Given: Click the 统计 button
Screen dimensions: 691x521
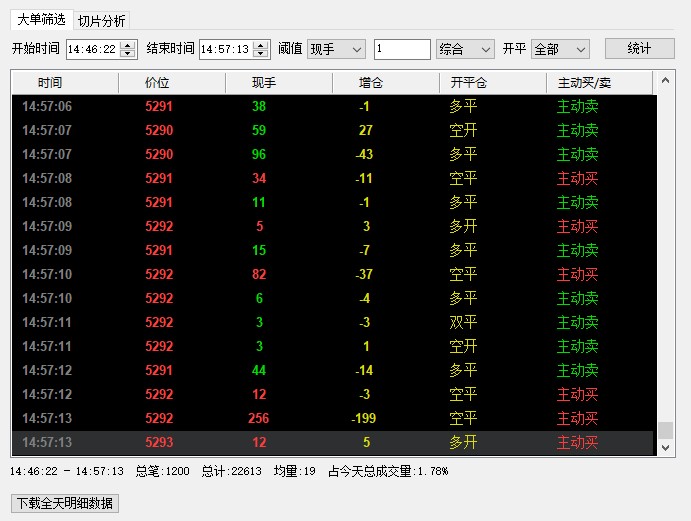Looking at the screenshot, I should [x=639, y=49].
